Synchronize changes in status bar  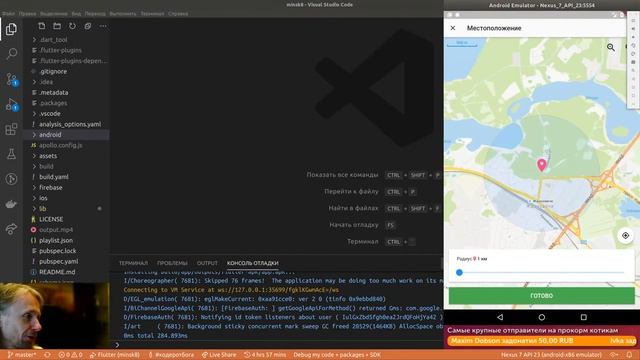tap(47, 355)
